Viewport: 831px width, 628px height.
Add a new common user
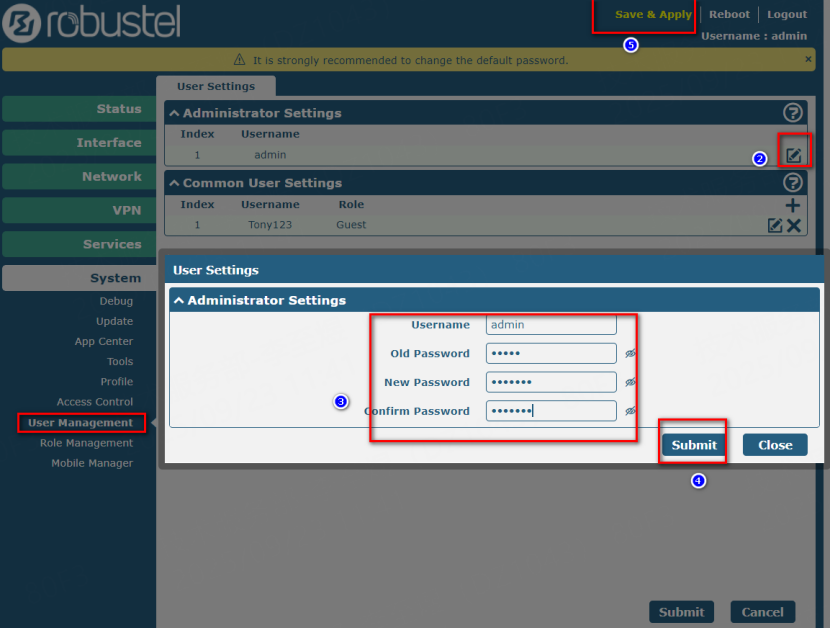click(x=792, y=206)
